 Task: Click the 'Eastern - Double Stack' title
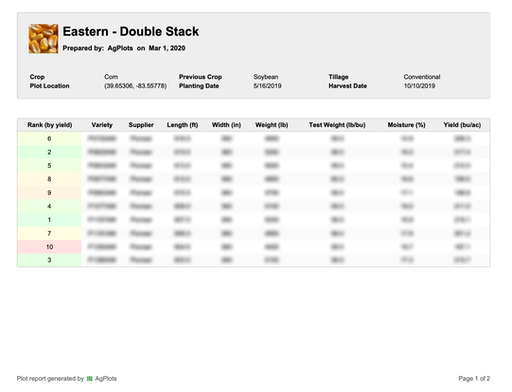click(x=131, y=32)
